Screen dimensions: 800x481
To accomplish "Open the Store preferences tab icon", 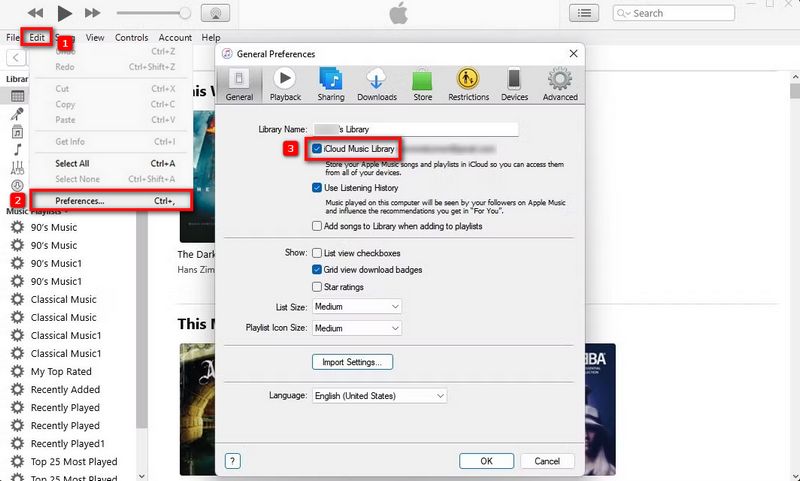I will pyautogui.click(x=422, y=84).
